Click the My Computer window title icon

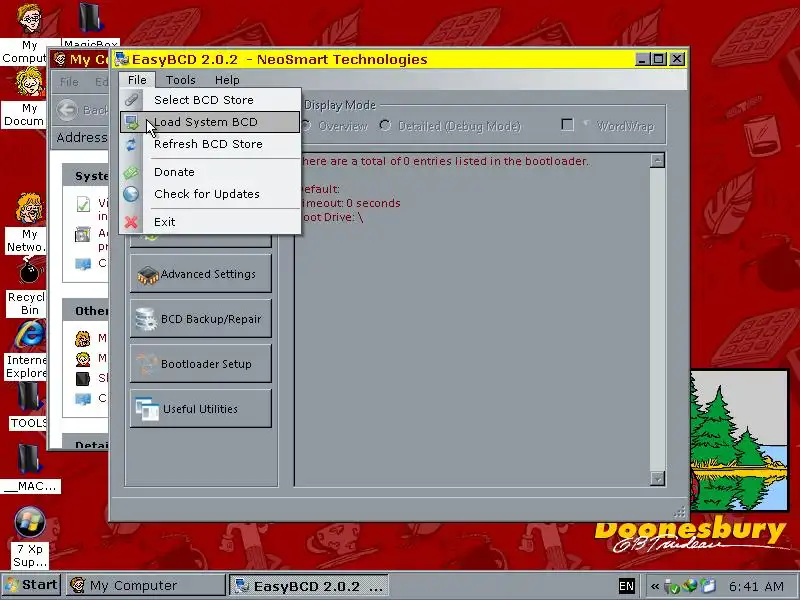60,60
